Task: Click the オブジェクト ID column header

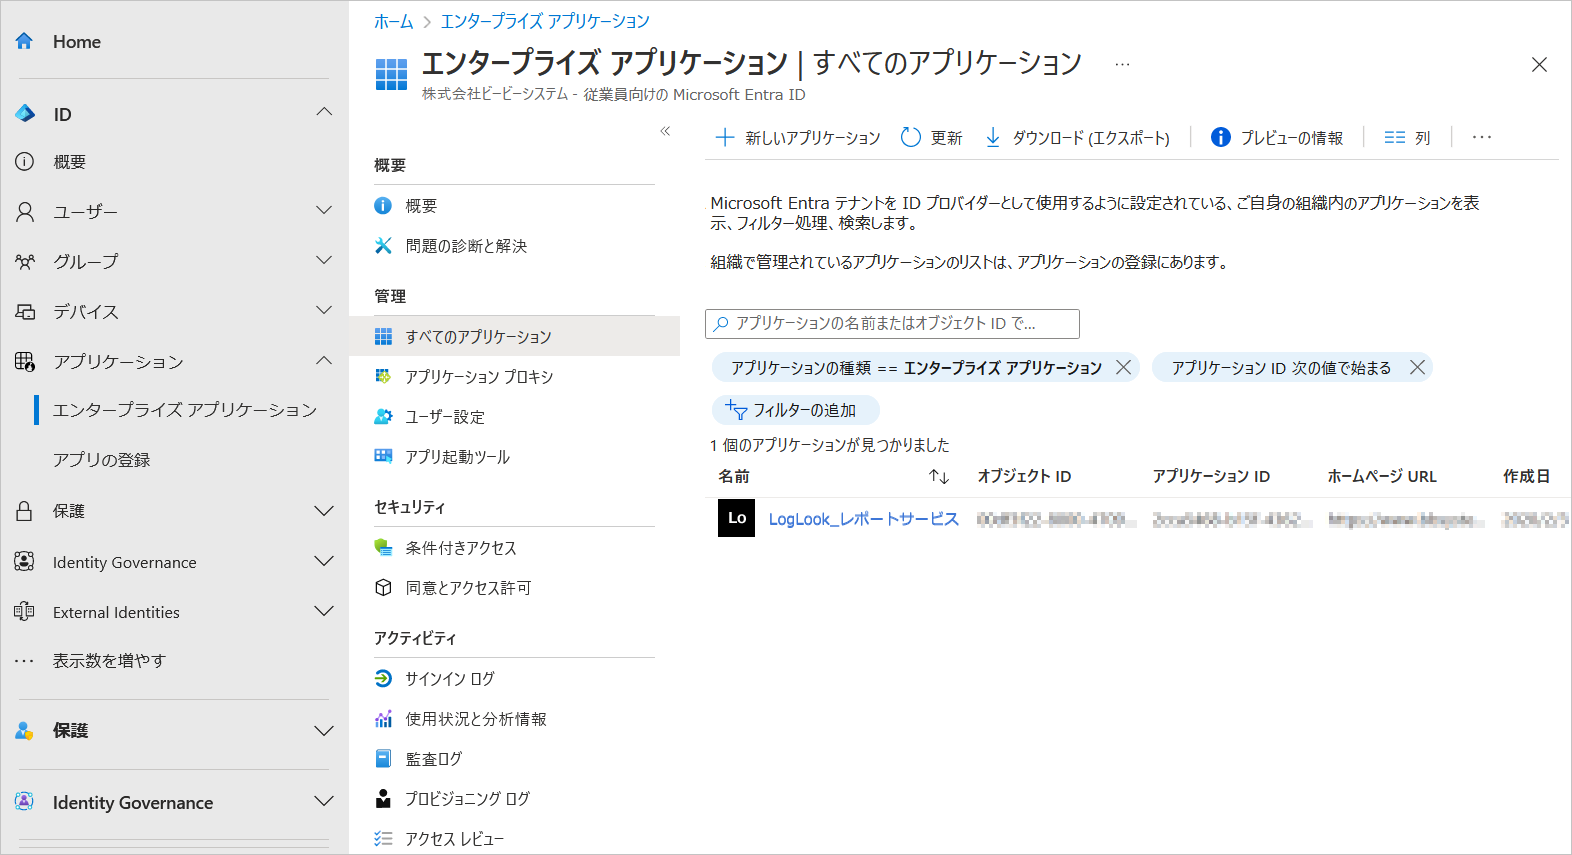Action: point(1024,477)
